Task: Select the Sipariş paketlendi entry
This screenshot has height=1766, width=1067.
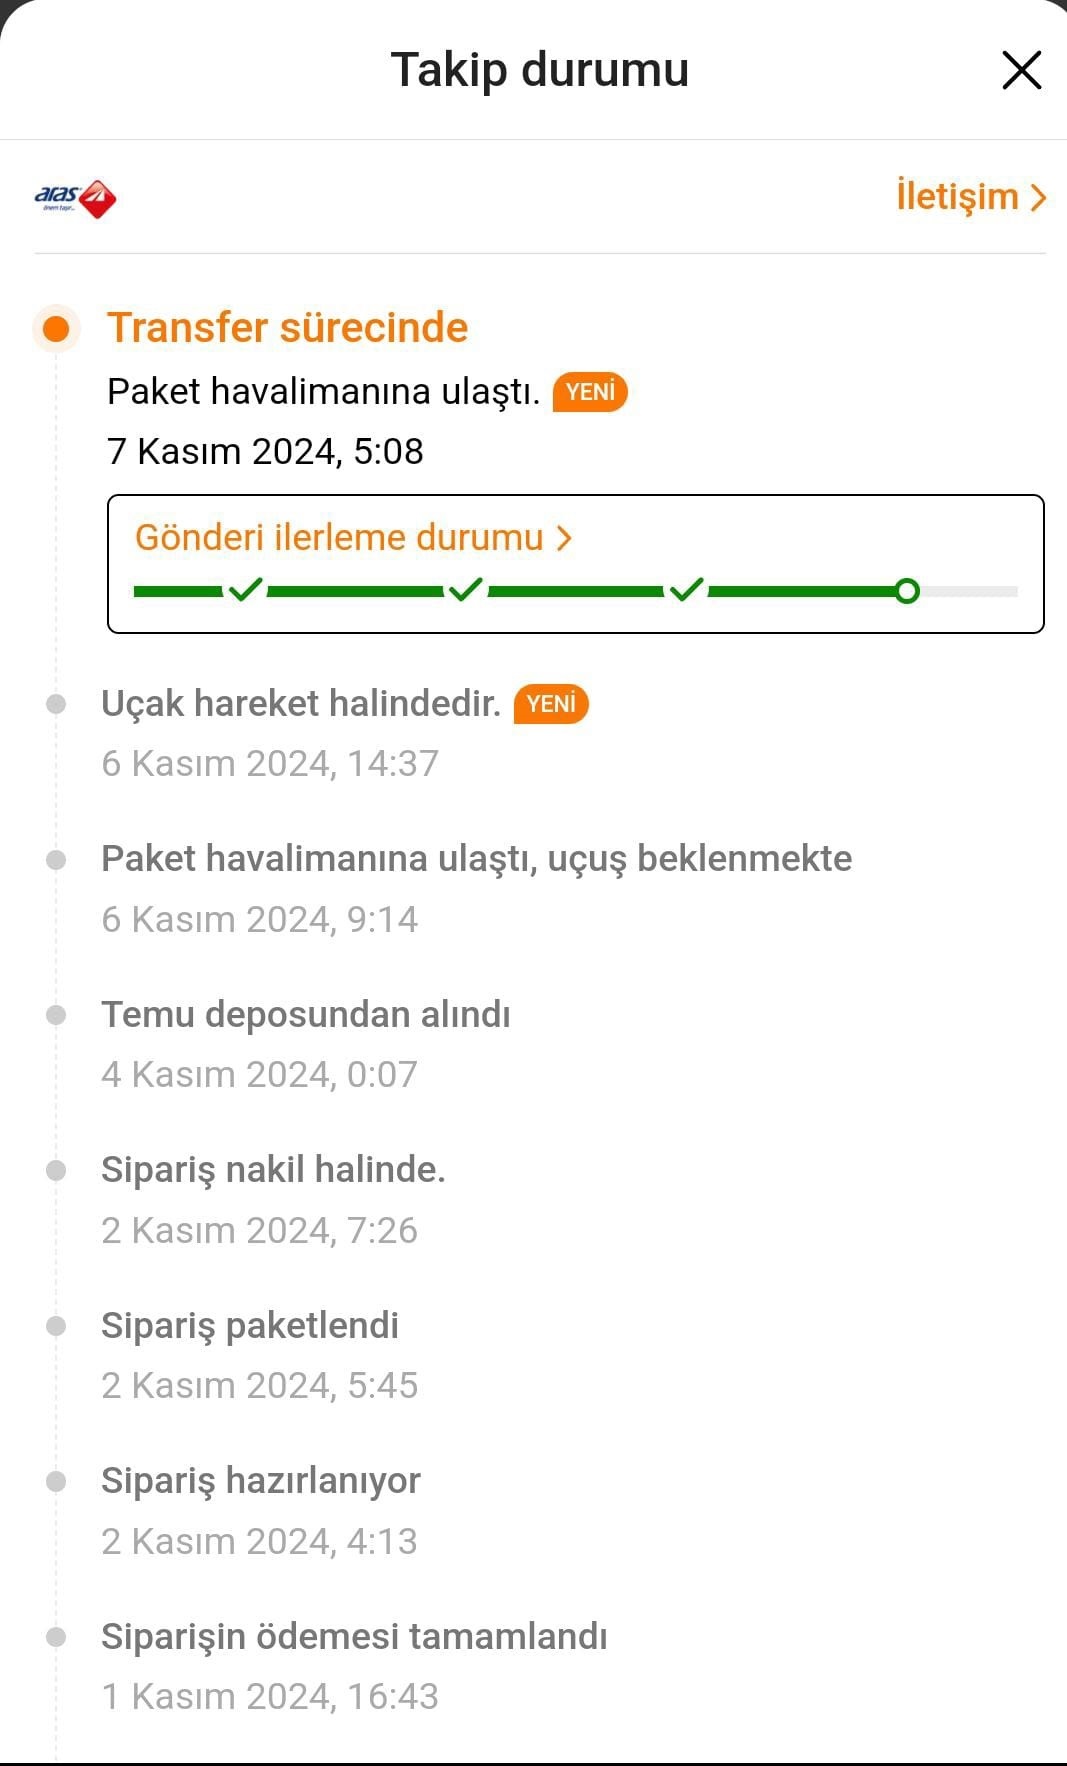Action: (x=250, y=1326)
